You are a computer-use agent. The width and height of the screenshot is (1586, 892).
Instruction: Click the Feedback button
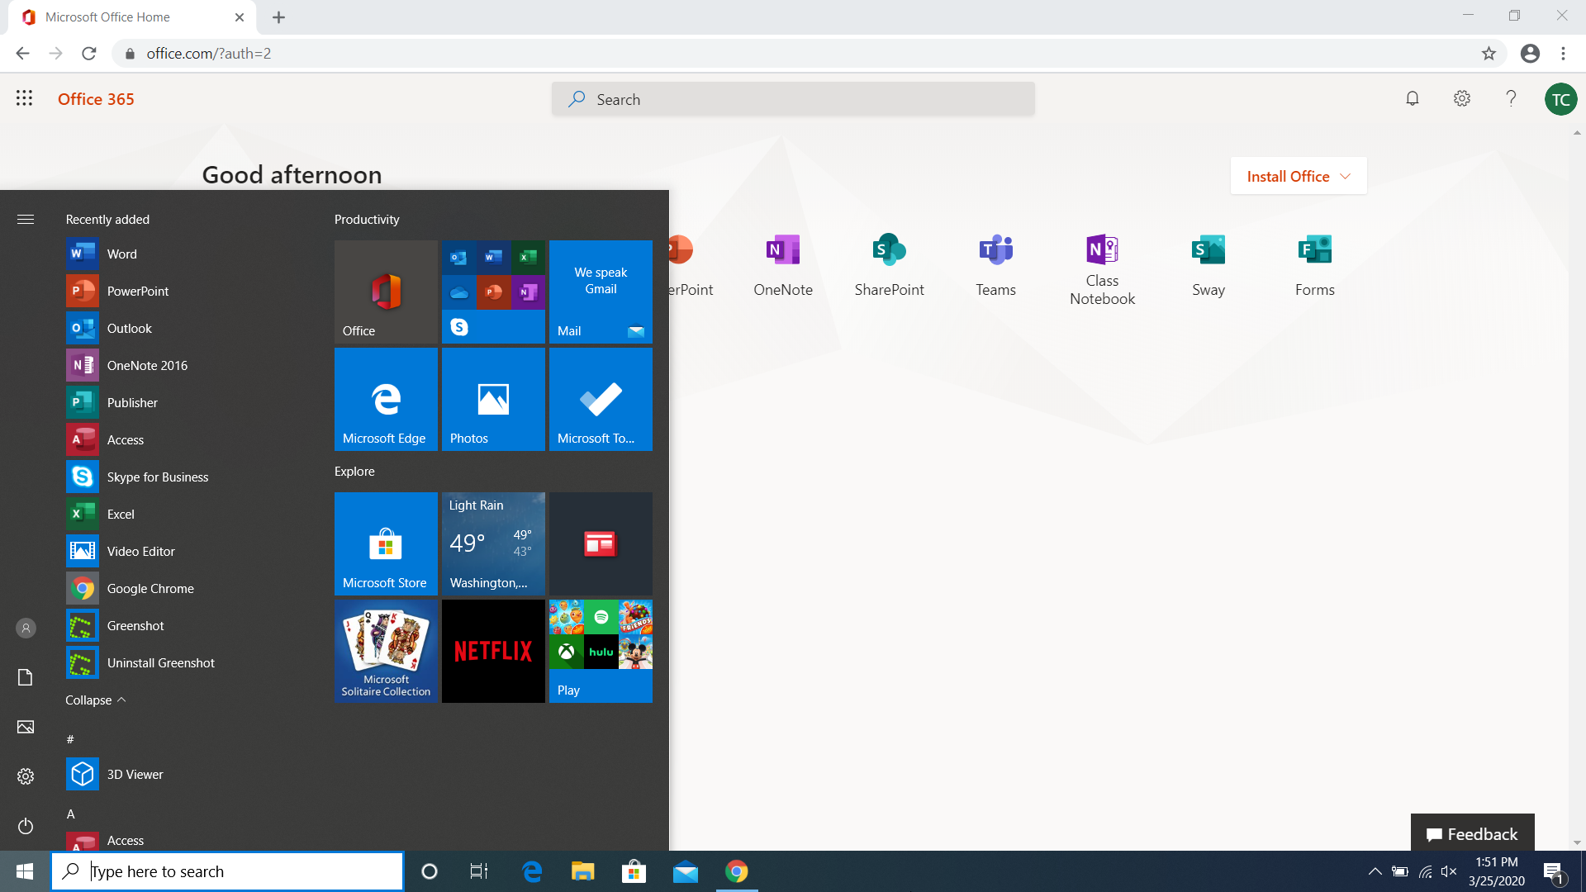coord(1472,833)
